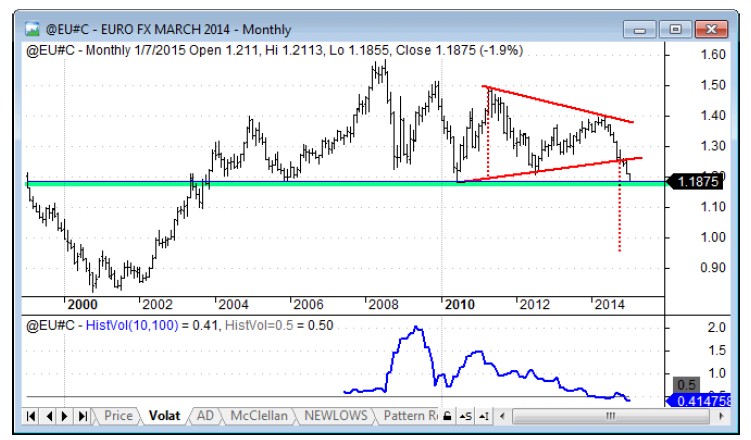Click horizontal scrollbar left arrow
The image size is (751, 440).
[502, 416]
